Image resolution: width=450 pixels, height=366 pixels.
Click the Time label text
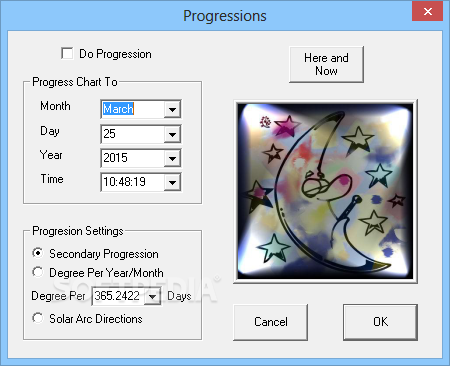pyautogui.click(x=52, y=179)
